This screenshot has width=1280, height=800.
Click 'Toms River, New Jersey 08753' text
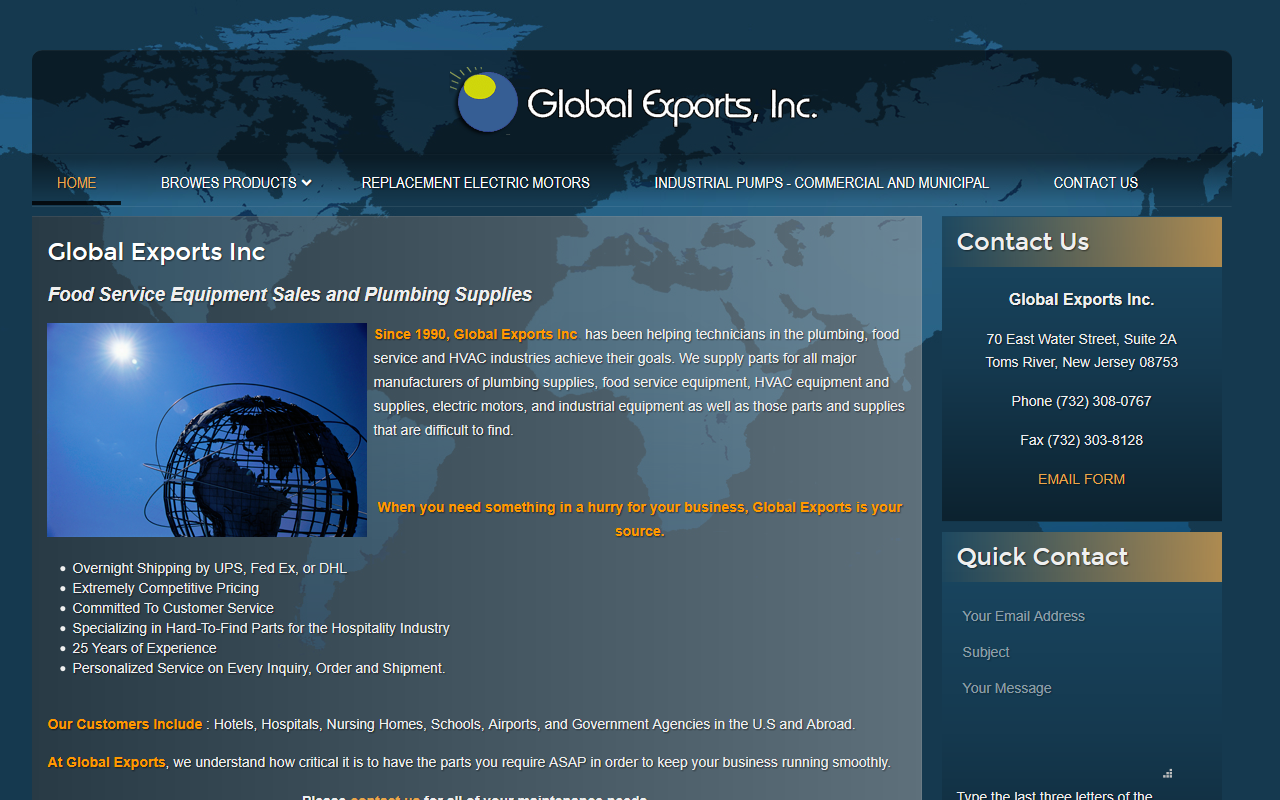tap(1081, 362)
